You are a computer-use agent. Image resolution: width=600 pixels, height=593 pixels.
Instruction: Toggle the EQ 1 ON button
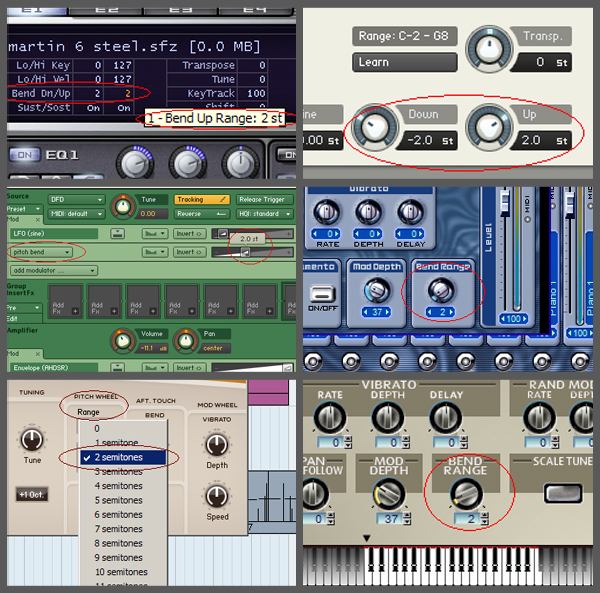24,155
